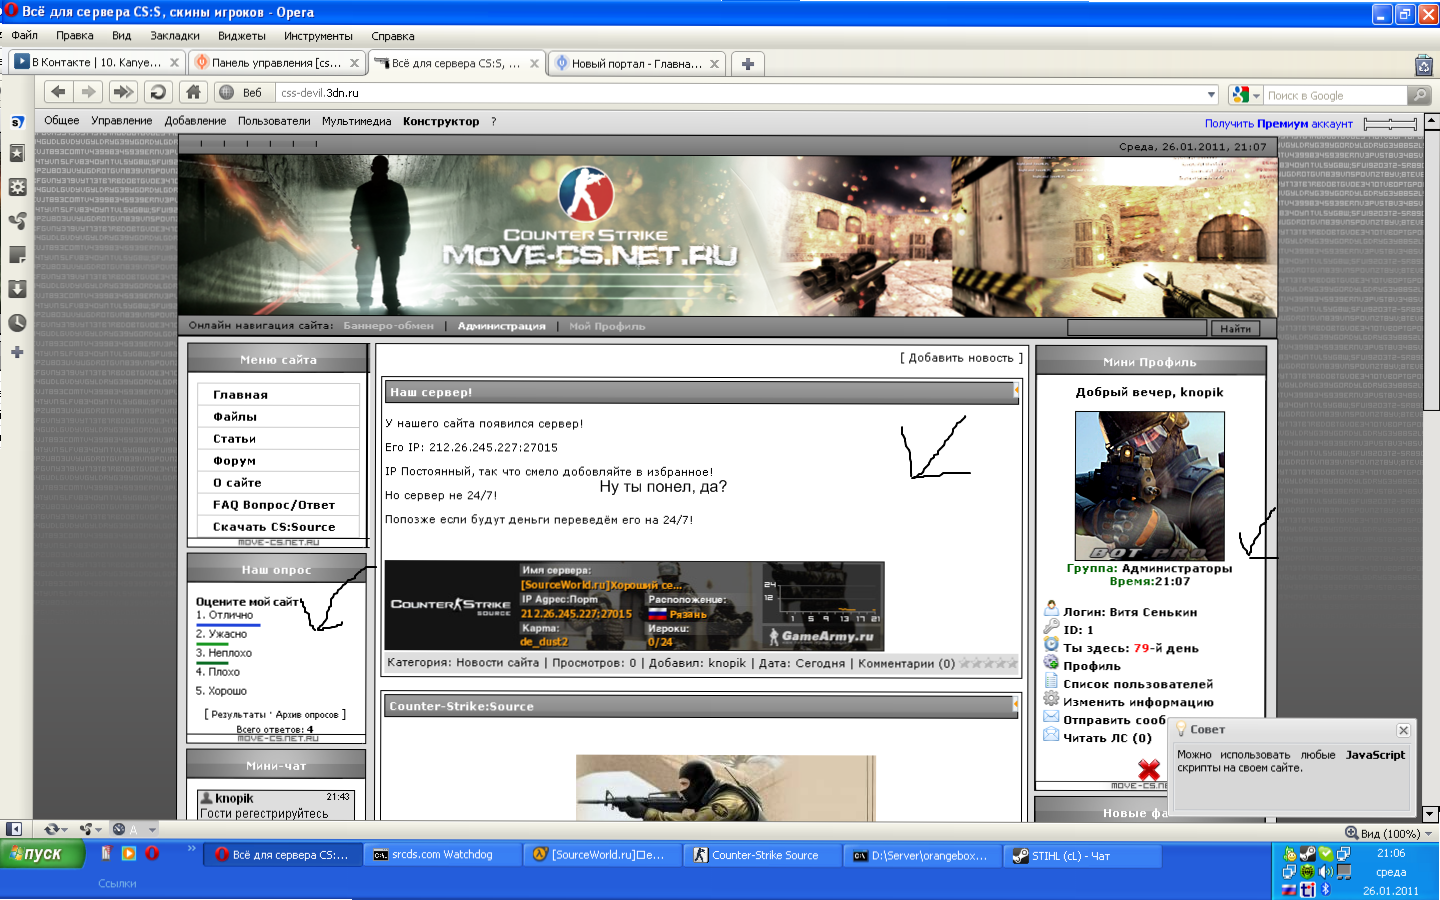Switch to srcds.com Watchdog taskbar window
This screenshot has height=900, width=1440.
(442, 855)
